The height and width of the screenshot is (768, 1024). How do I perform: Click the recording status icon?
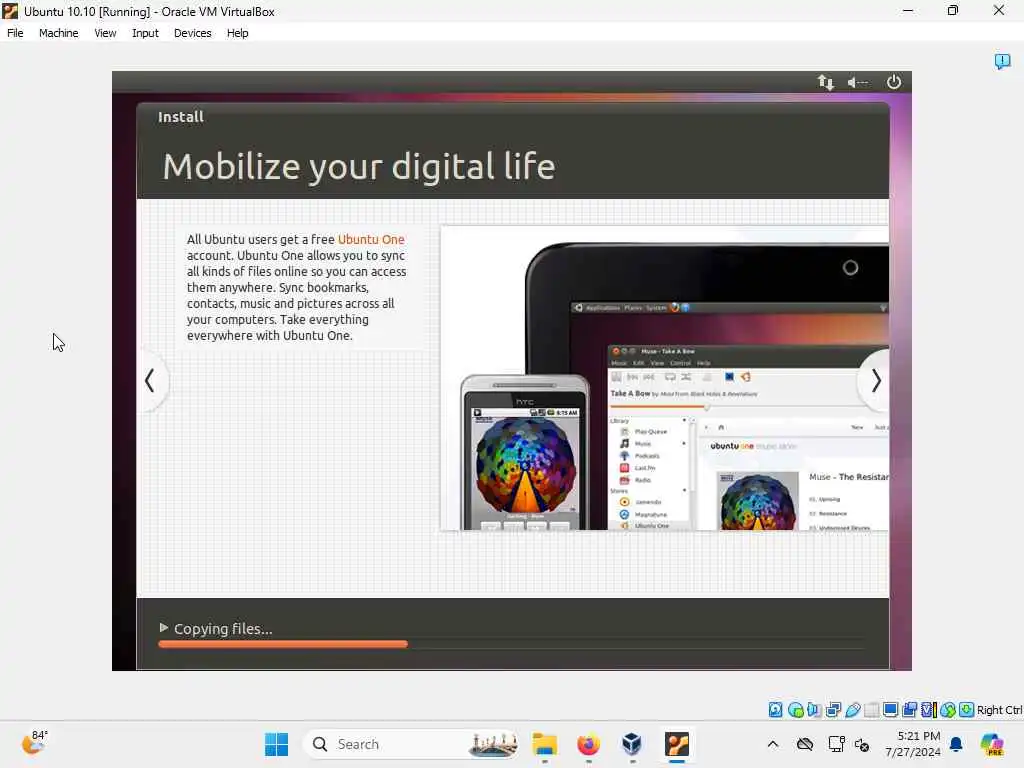coord(909,710)
